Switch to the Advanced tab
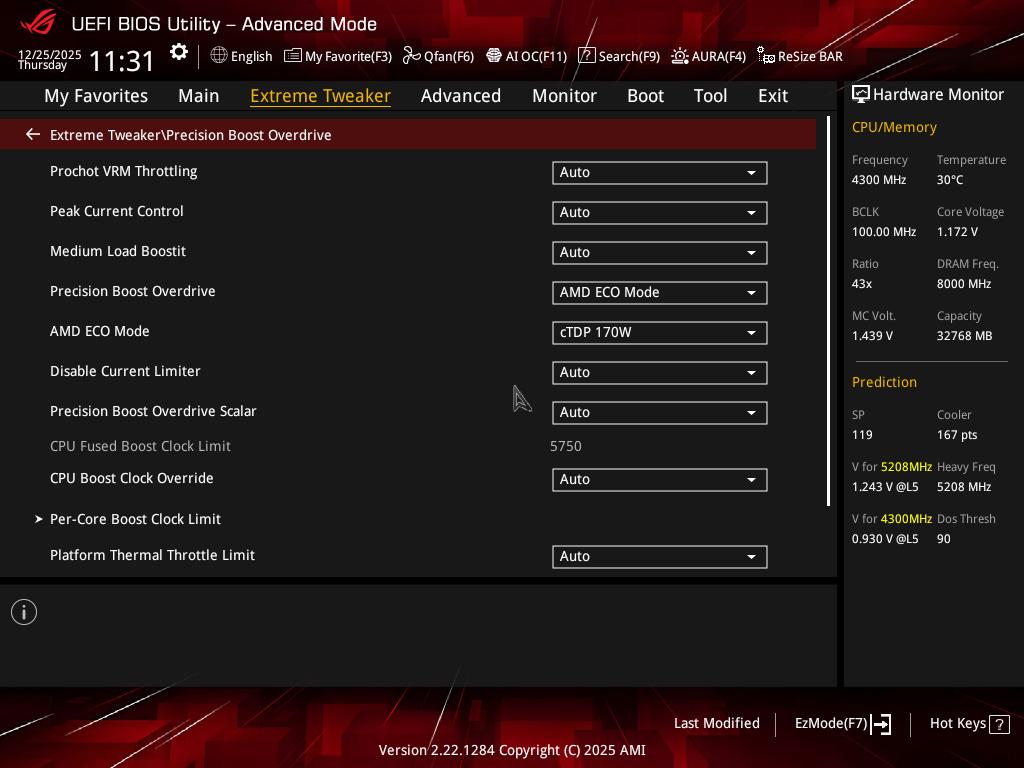Viewport: 1024px width, 768px height. pyautogui.click(x=460, y=96)
